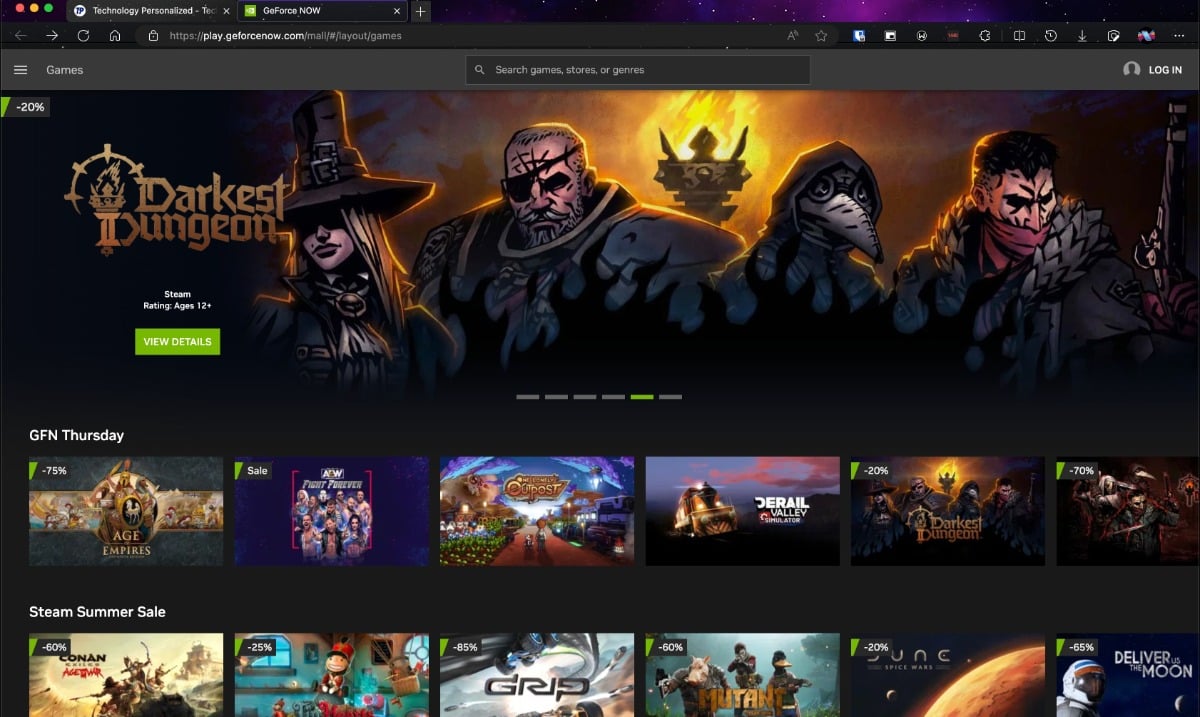Image resolution: width=1200 pixels, height=717 pixels.
Task: Reload the current page
Action: pyautogui.click(x=83, y=35)
